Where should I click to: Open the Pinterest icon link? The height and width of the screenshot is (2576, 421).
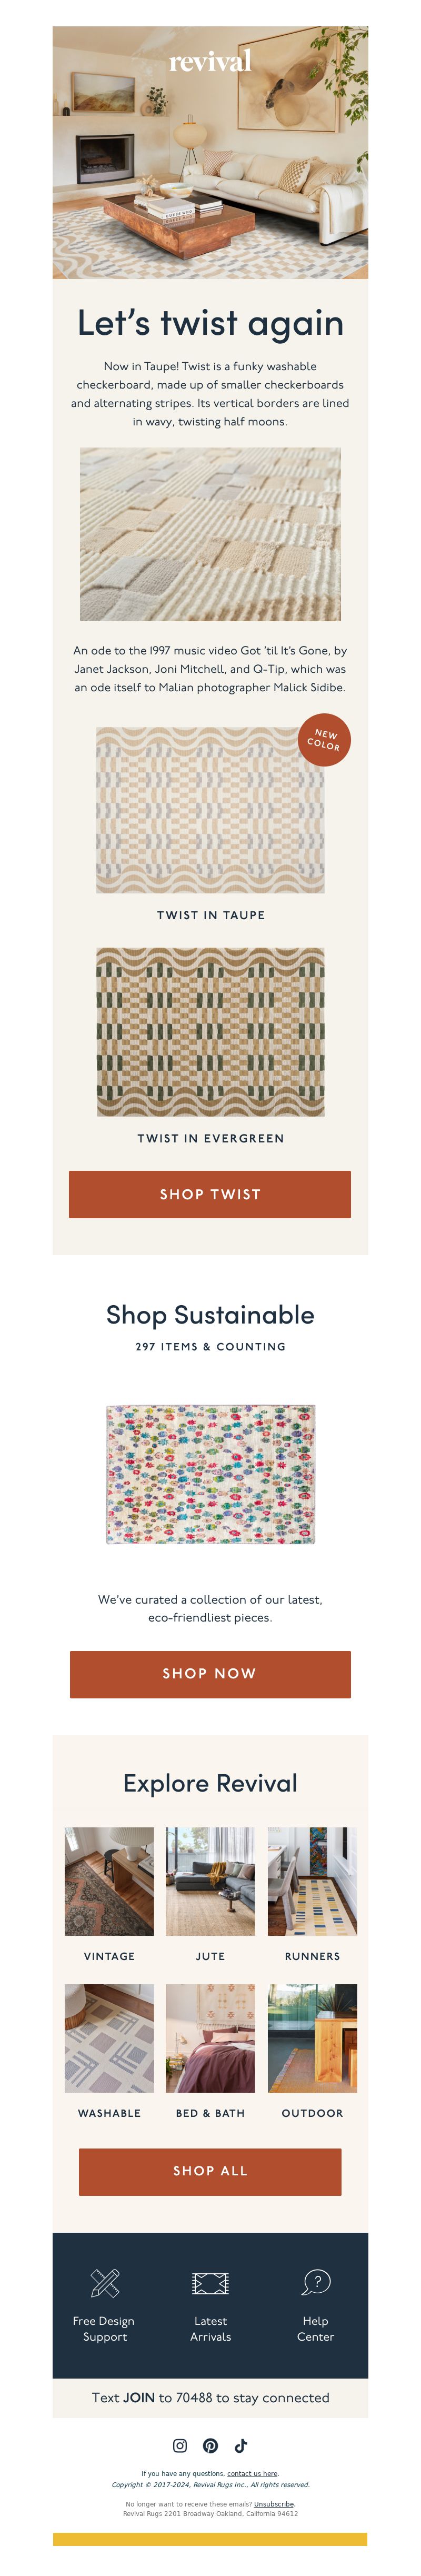coord(210,2445)
